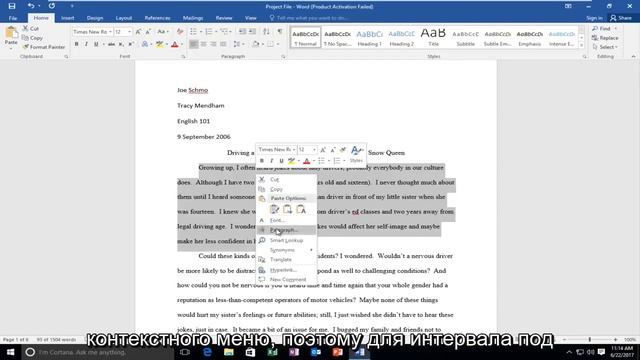Click the zoom slider in status bar

pyautogui.click(x=590, y=340)
